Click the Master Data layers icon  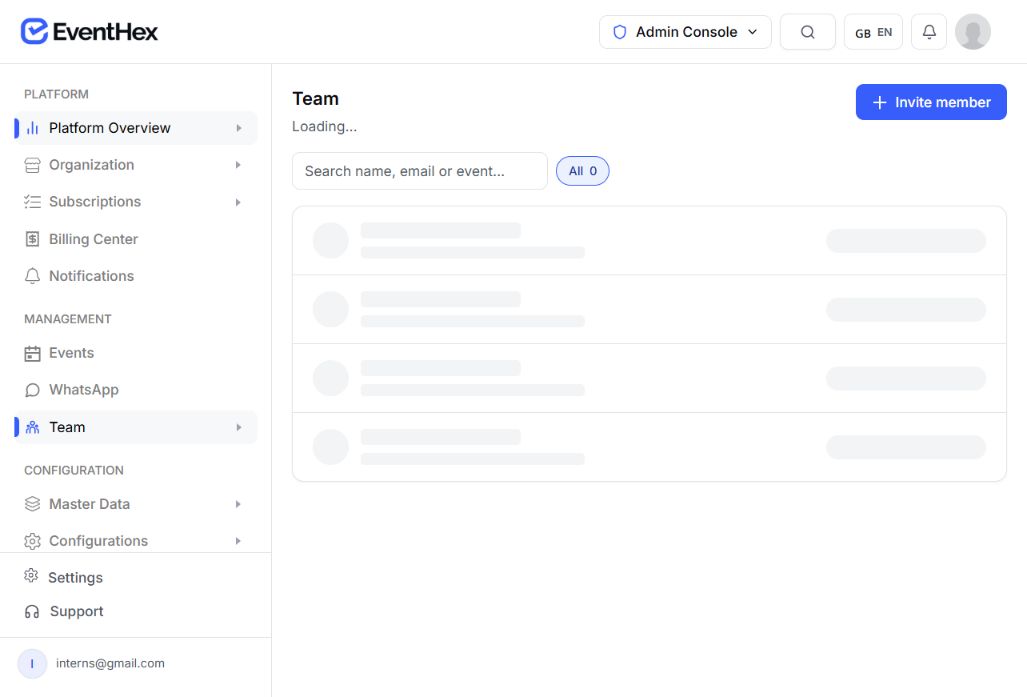[x=32, y=504]
